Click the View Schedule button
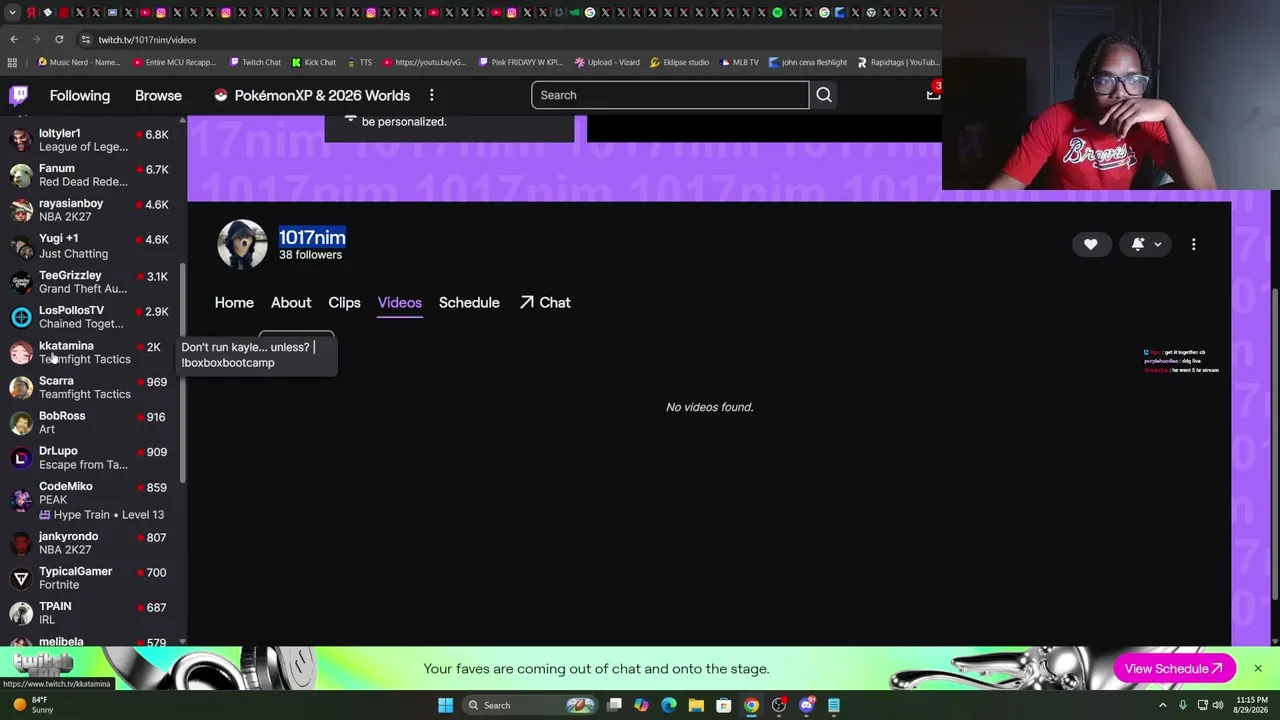This screenshot has width=1280, height=720. 1174,669
